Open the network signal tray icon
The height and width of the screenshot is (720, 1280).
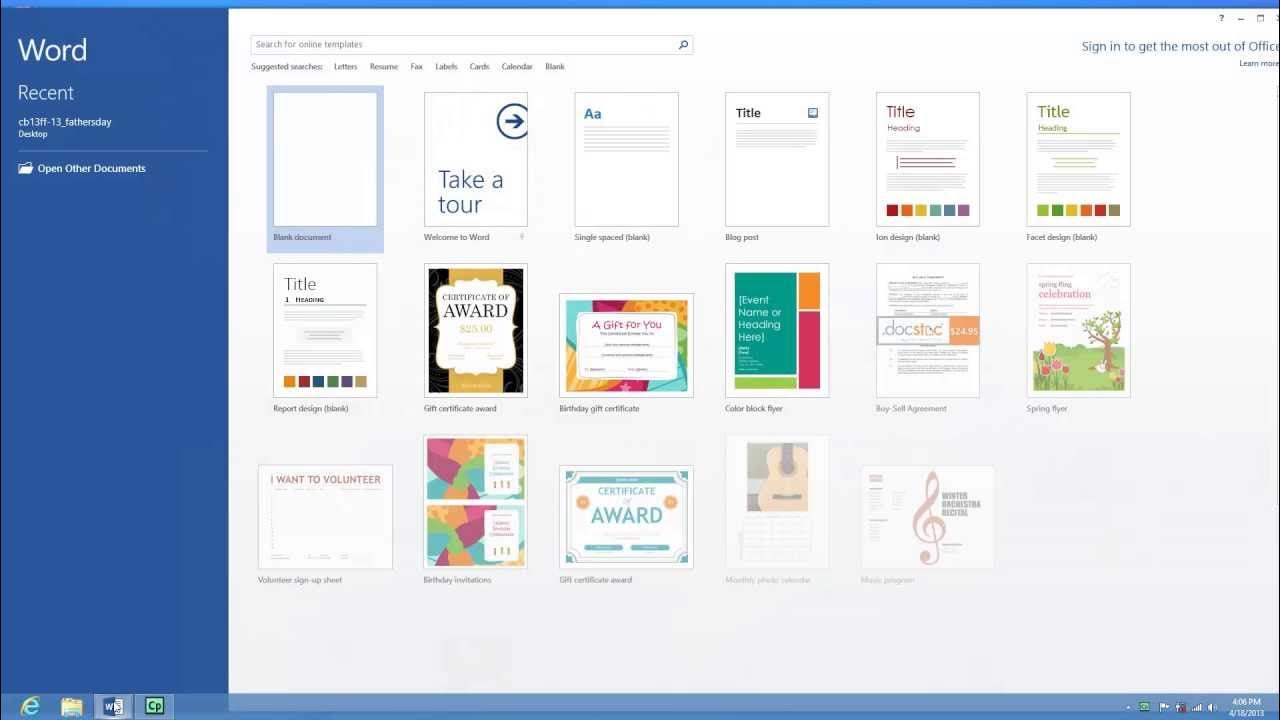point(1196,707)
